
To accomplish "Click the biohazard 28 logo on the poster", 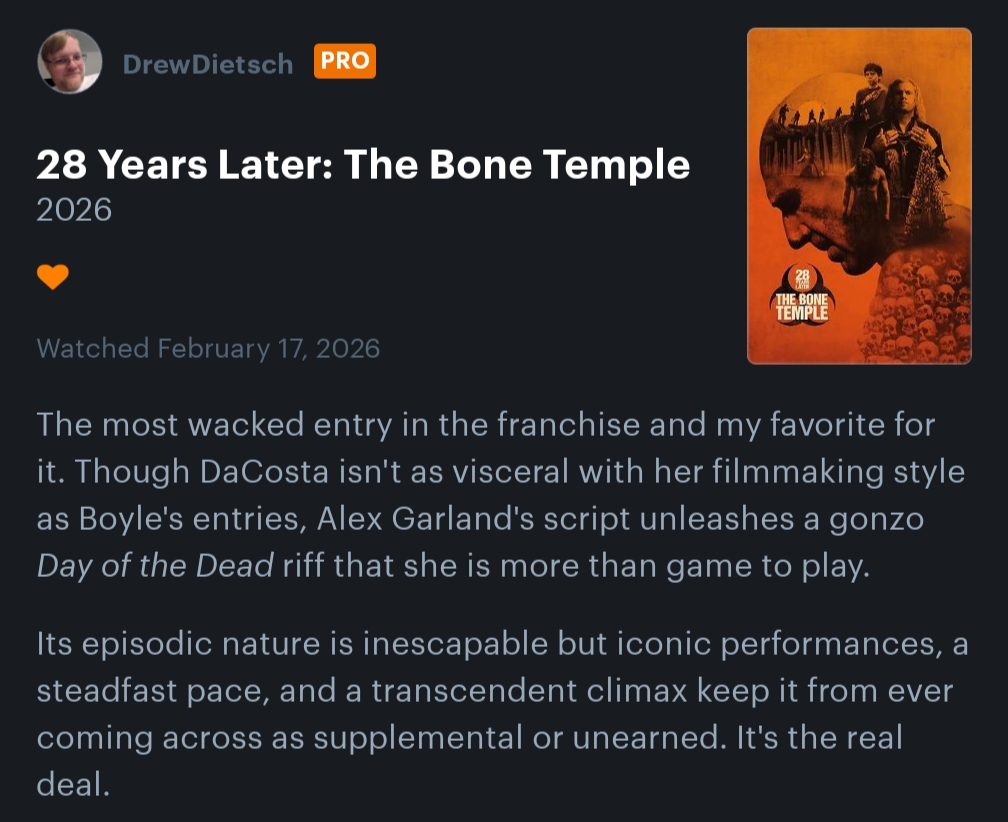I will click(x=802, y=279).
